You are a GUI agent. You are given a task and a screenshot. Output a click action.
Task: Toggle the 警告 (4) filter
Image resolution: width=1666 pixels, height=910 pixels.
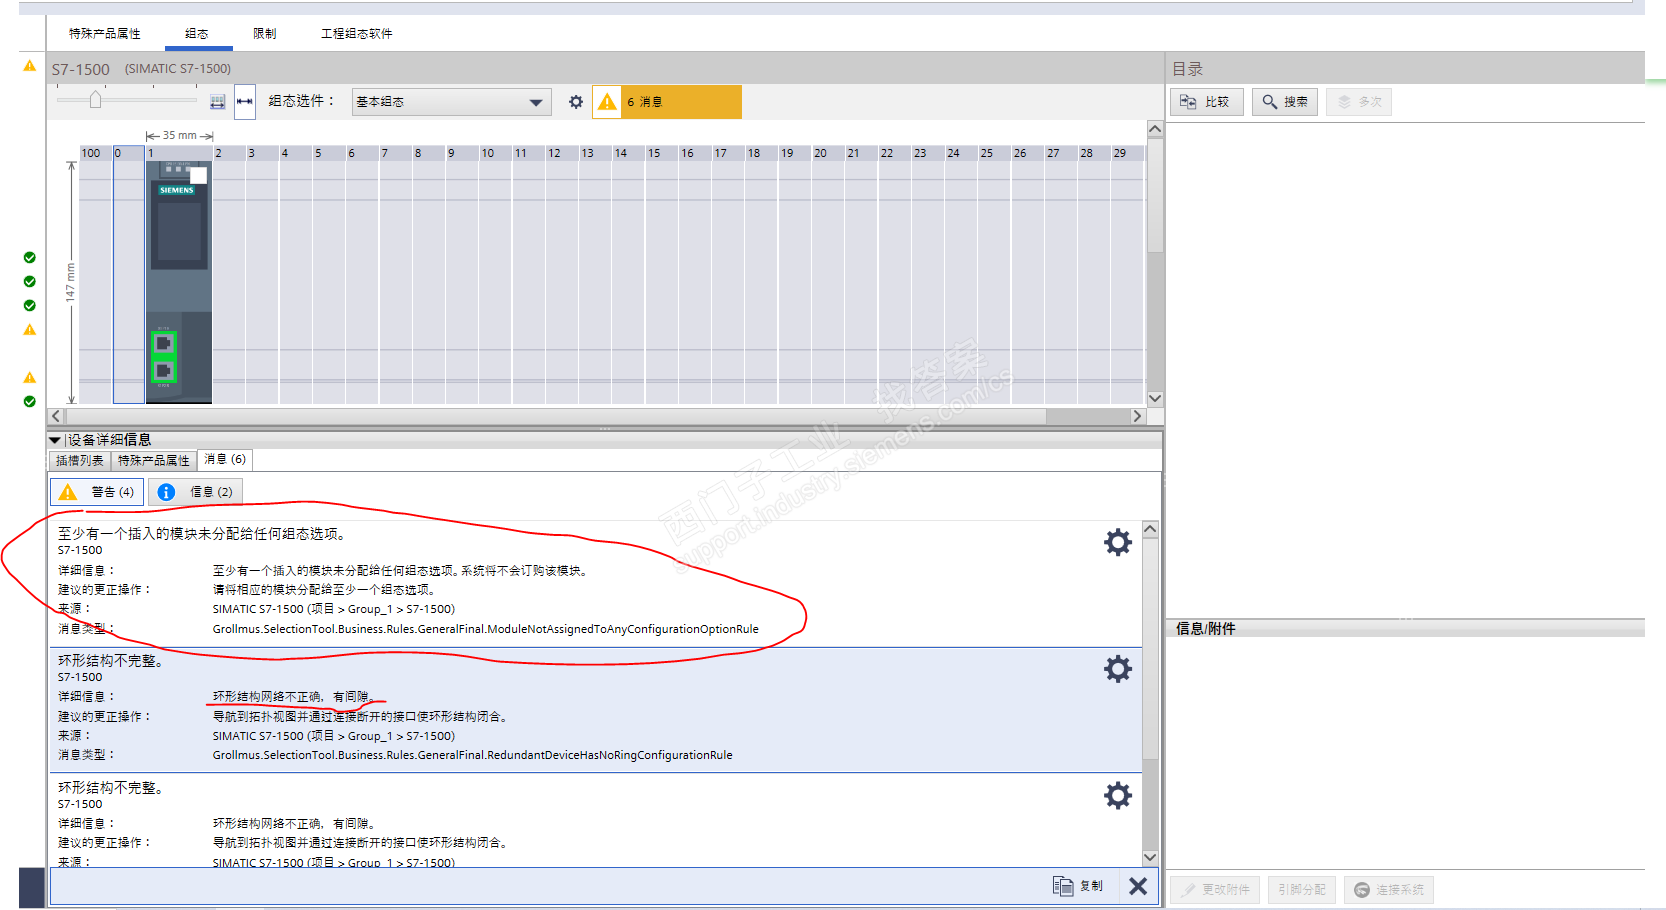[97, 492]
